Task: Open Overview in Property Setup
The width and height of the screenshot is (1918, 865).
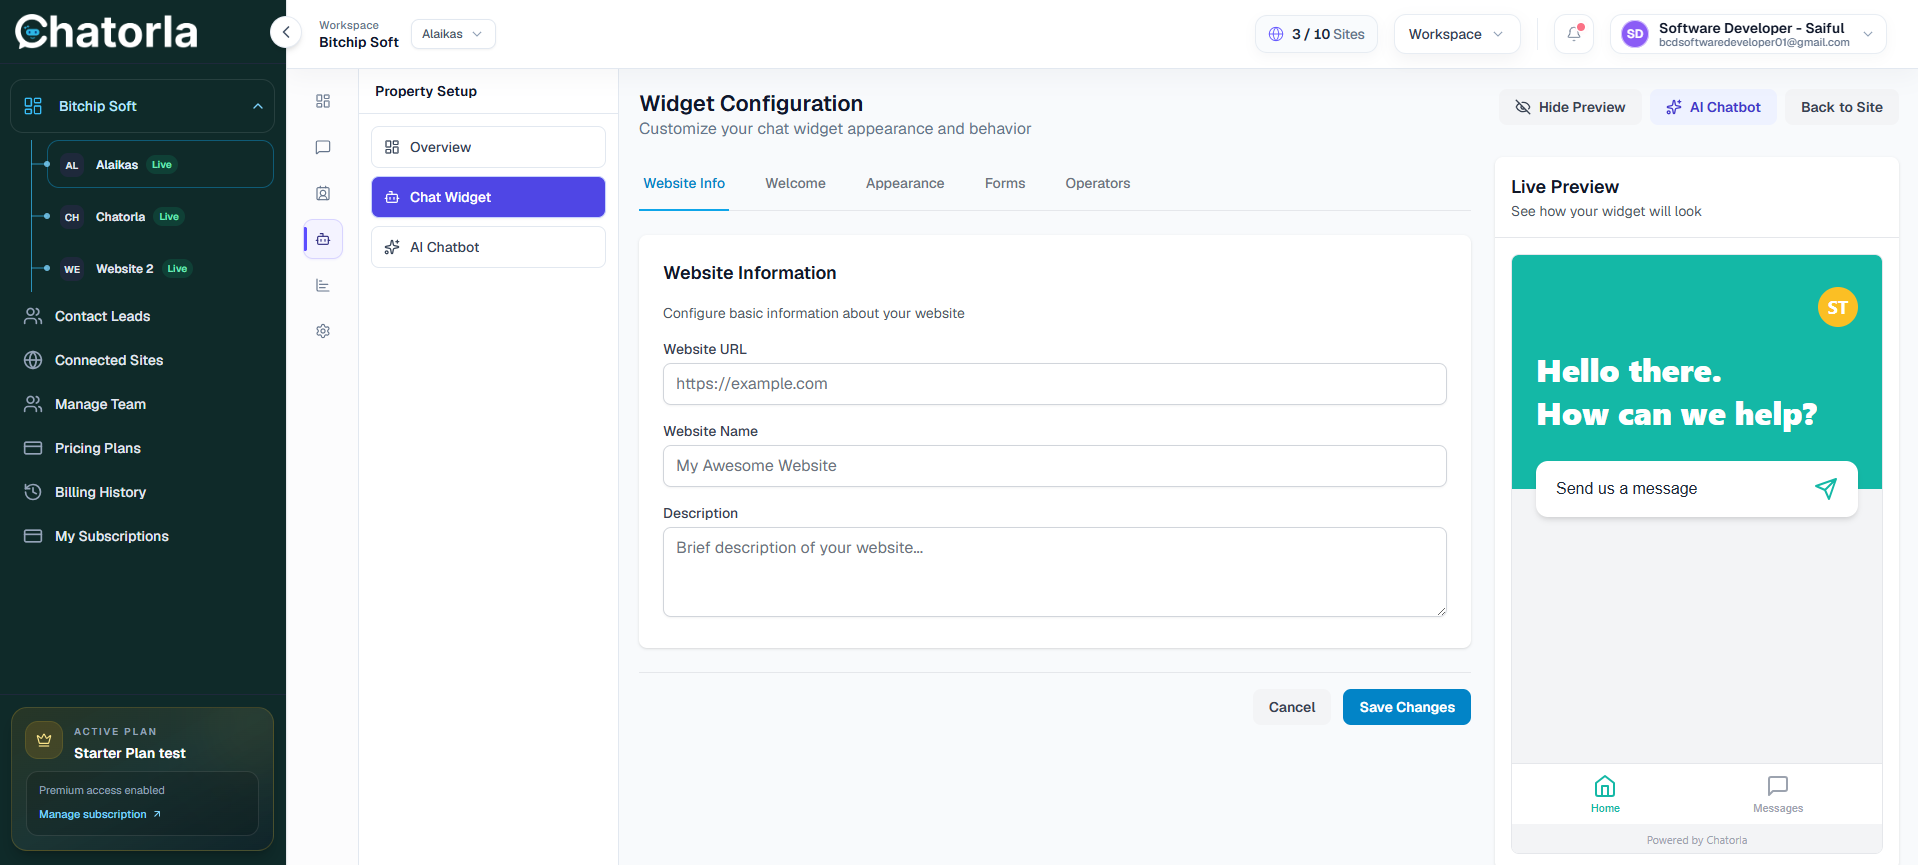Action: pyautogui.click(x=488, y=147)
